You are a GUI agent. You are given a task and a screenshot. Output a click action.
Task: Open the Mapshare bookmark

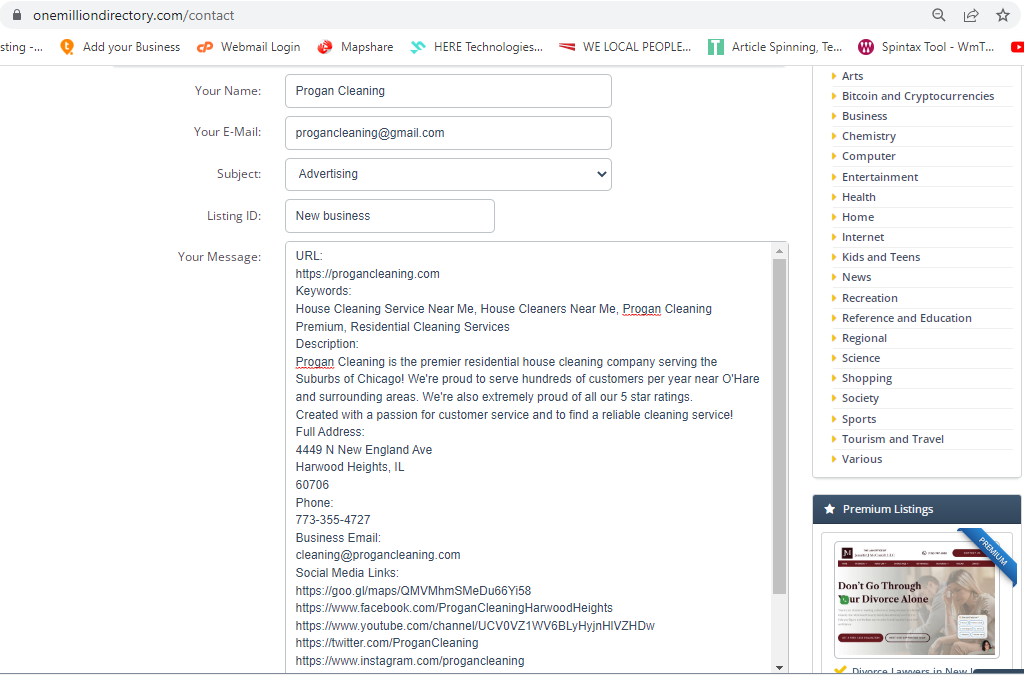[355, 47]
